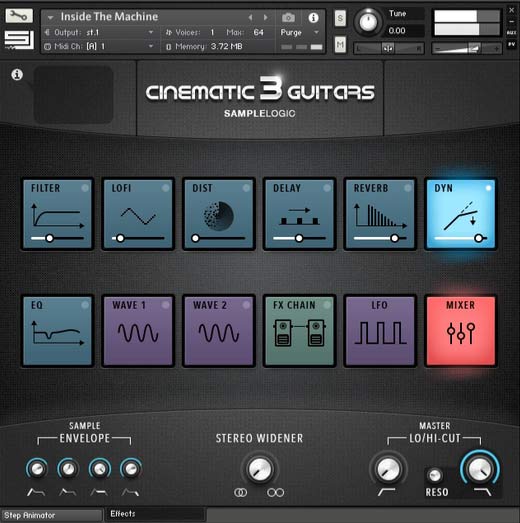This screenshot has width=520, height=523.
Task: Open the wrench instrument edit icon
Action: 19,16
